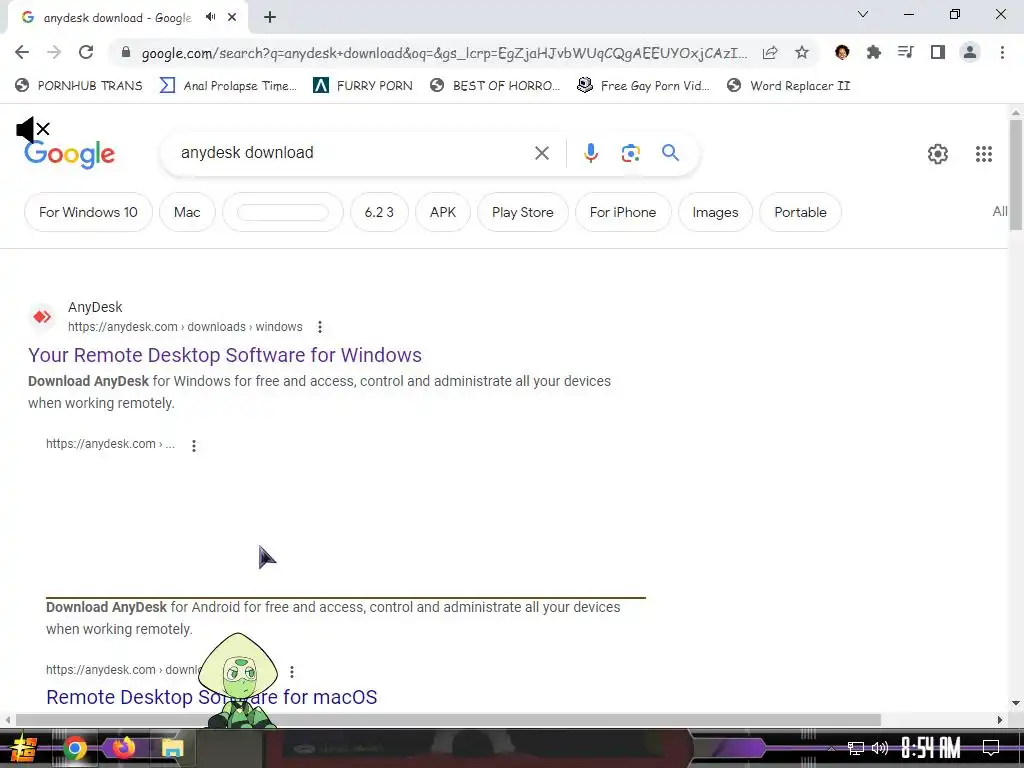
Task: Click the scroll right arrow on the horizontal scrollbar
Action: [x=1000, y=720]
